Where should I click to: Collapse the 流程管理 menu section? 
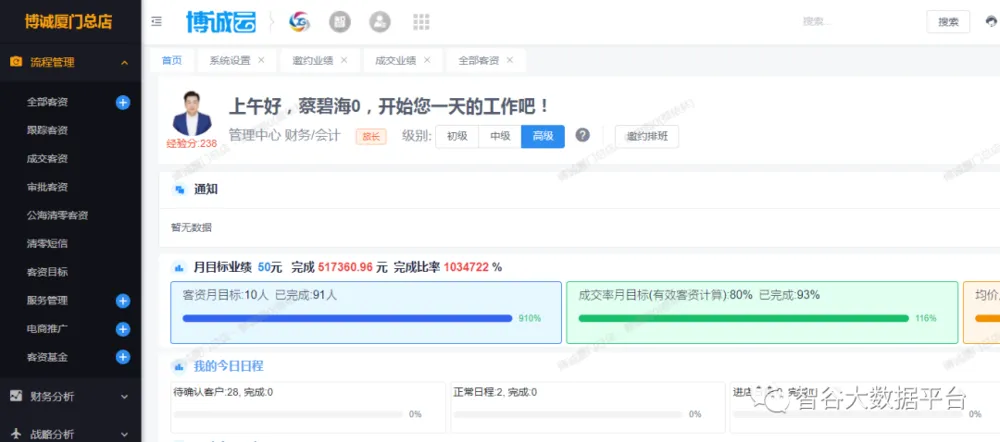point(124,63)
